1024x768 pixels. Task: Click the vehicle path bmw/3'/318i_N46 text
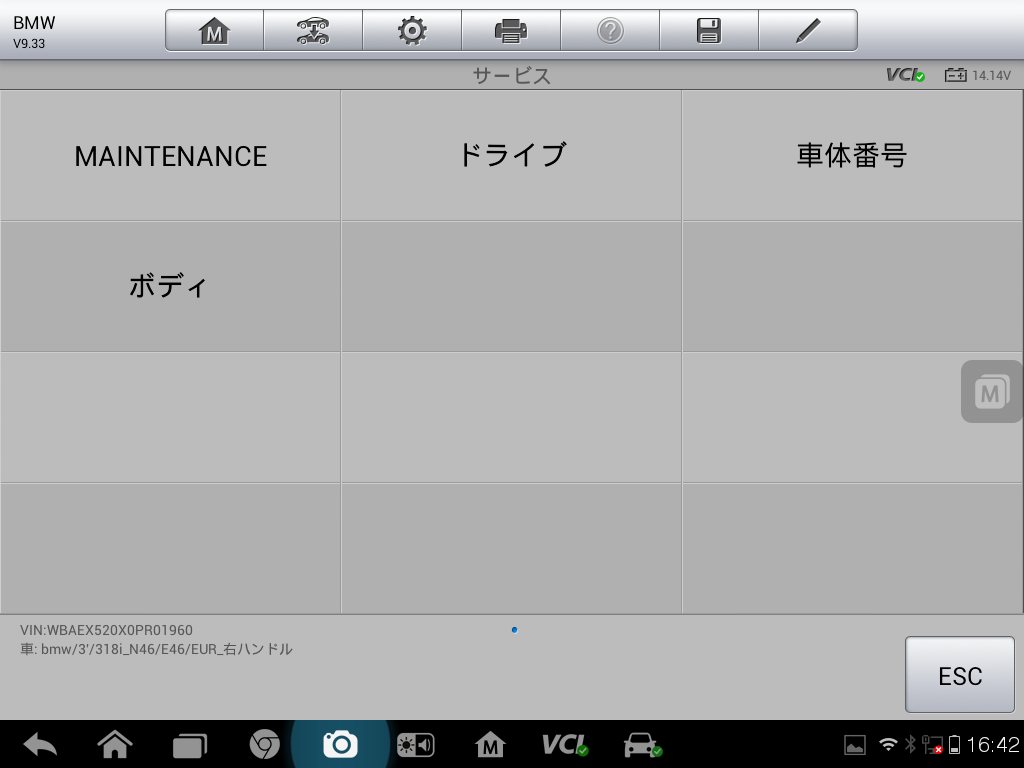156,649
